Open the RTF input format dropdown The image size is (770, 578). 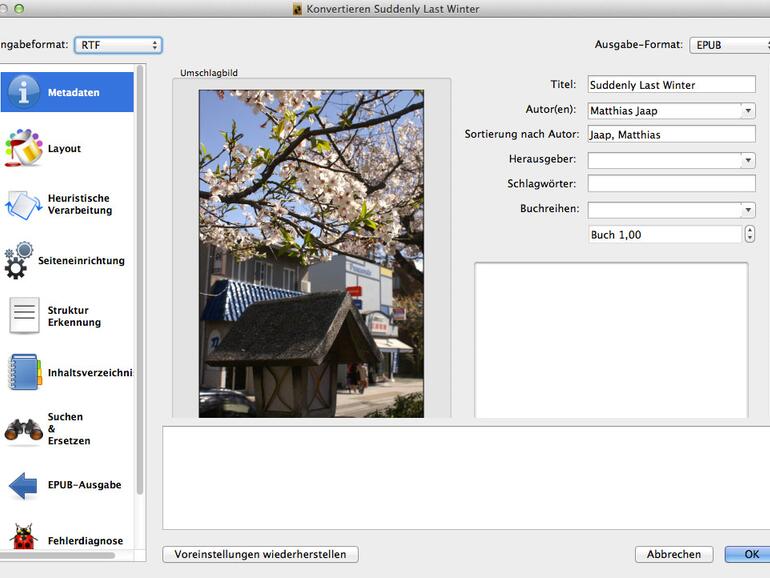point(118,45)
